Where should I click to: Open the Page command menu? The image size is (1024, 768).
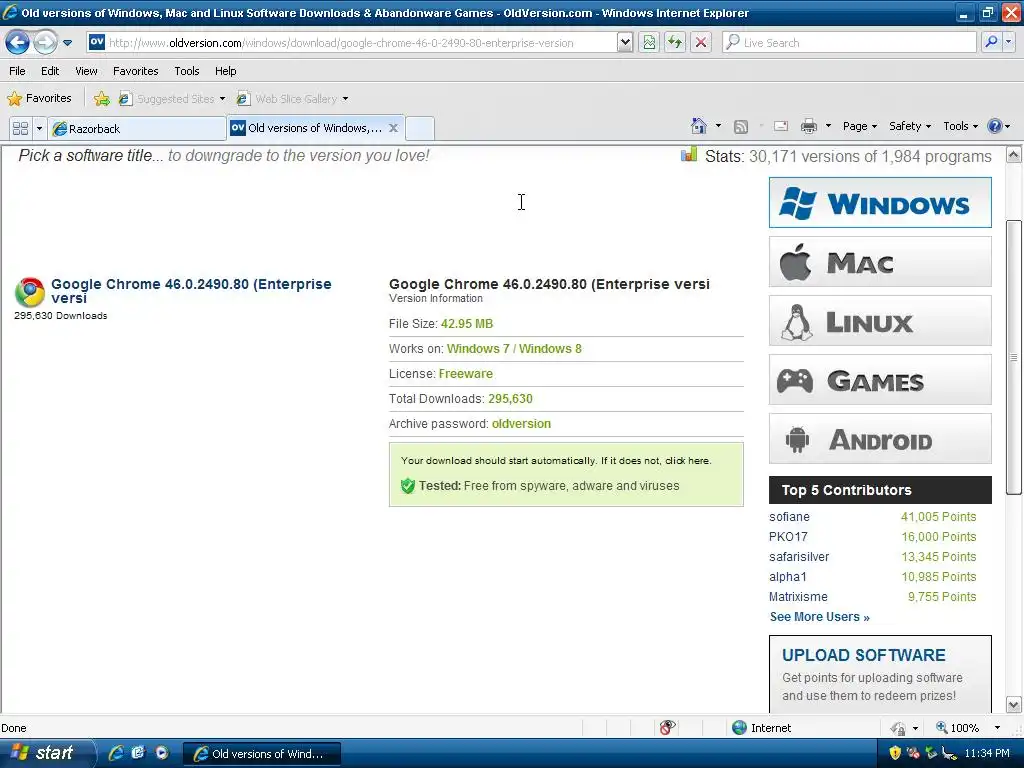pyautogui.click(x=859, y=126)
